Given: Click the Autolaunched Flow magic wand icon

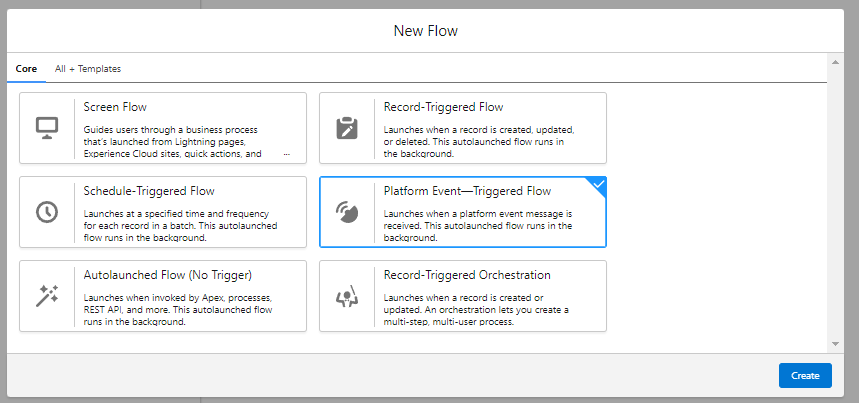Looking at the screenshot, I should click(x=47, y=296).
